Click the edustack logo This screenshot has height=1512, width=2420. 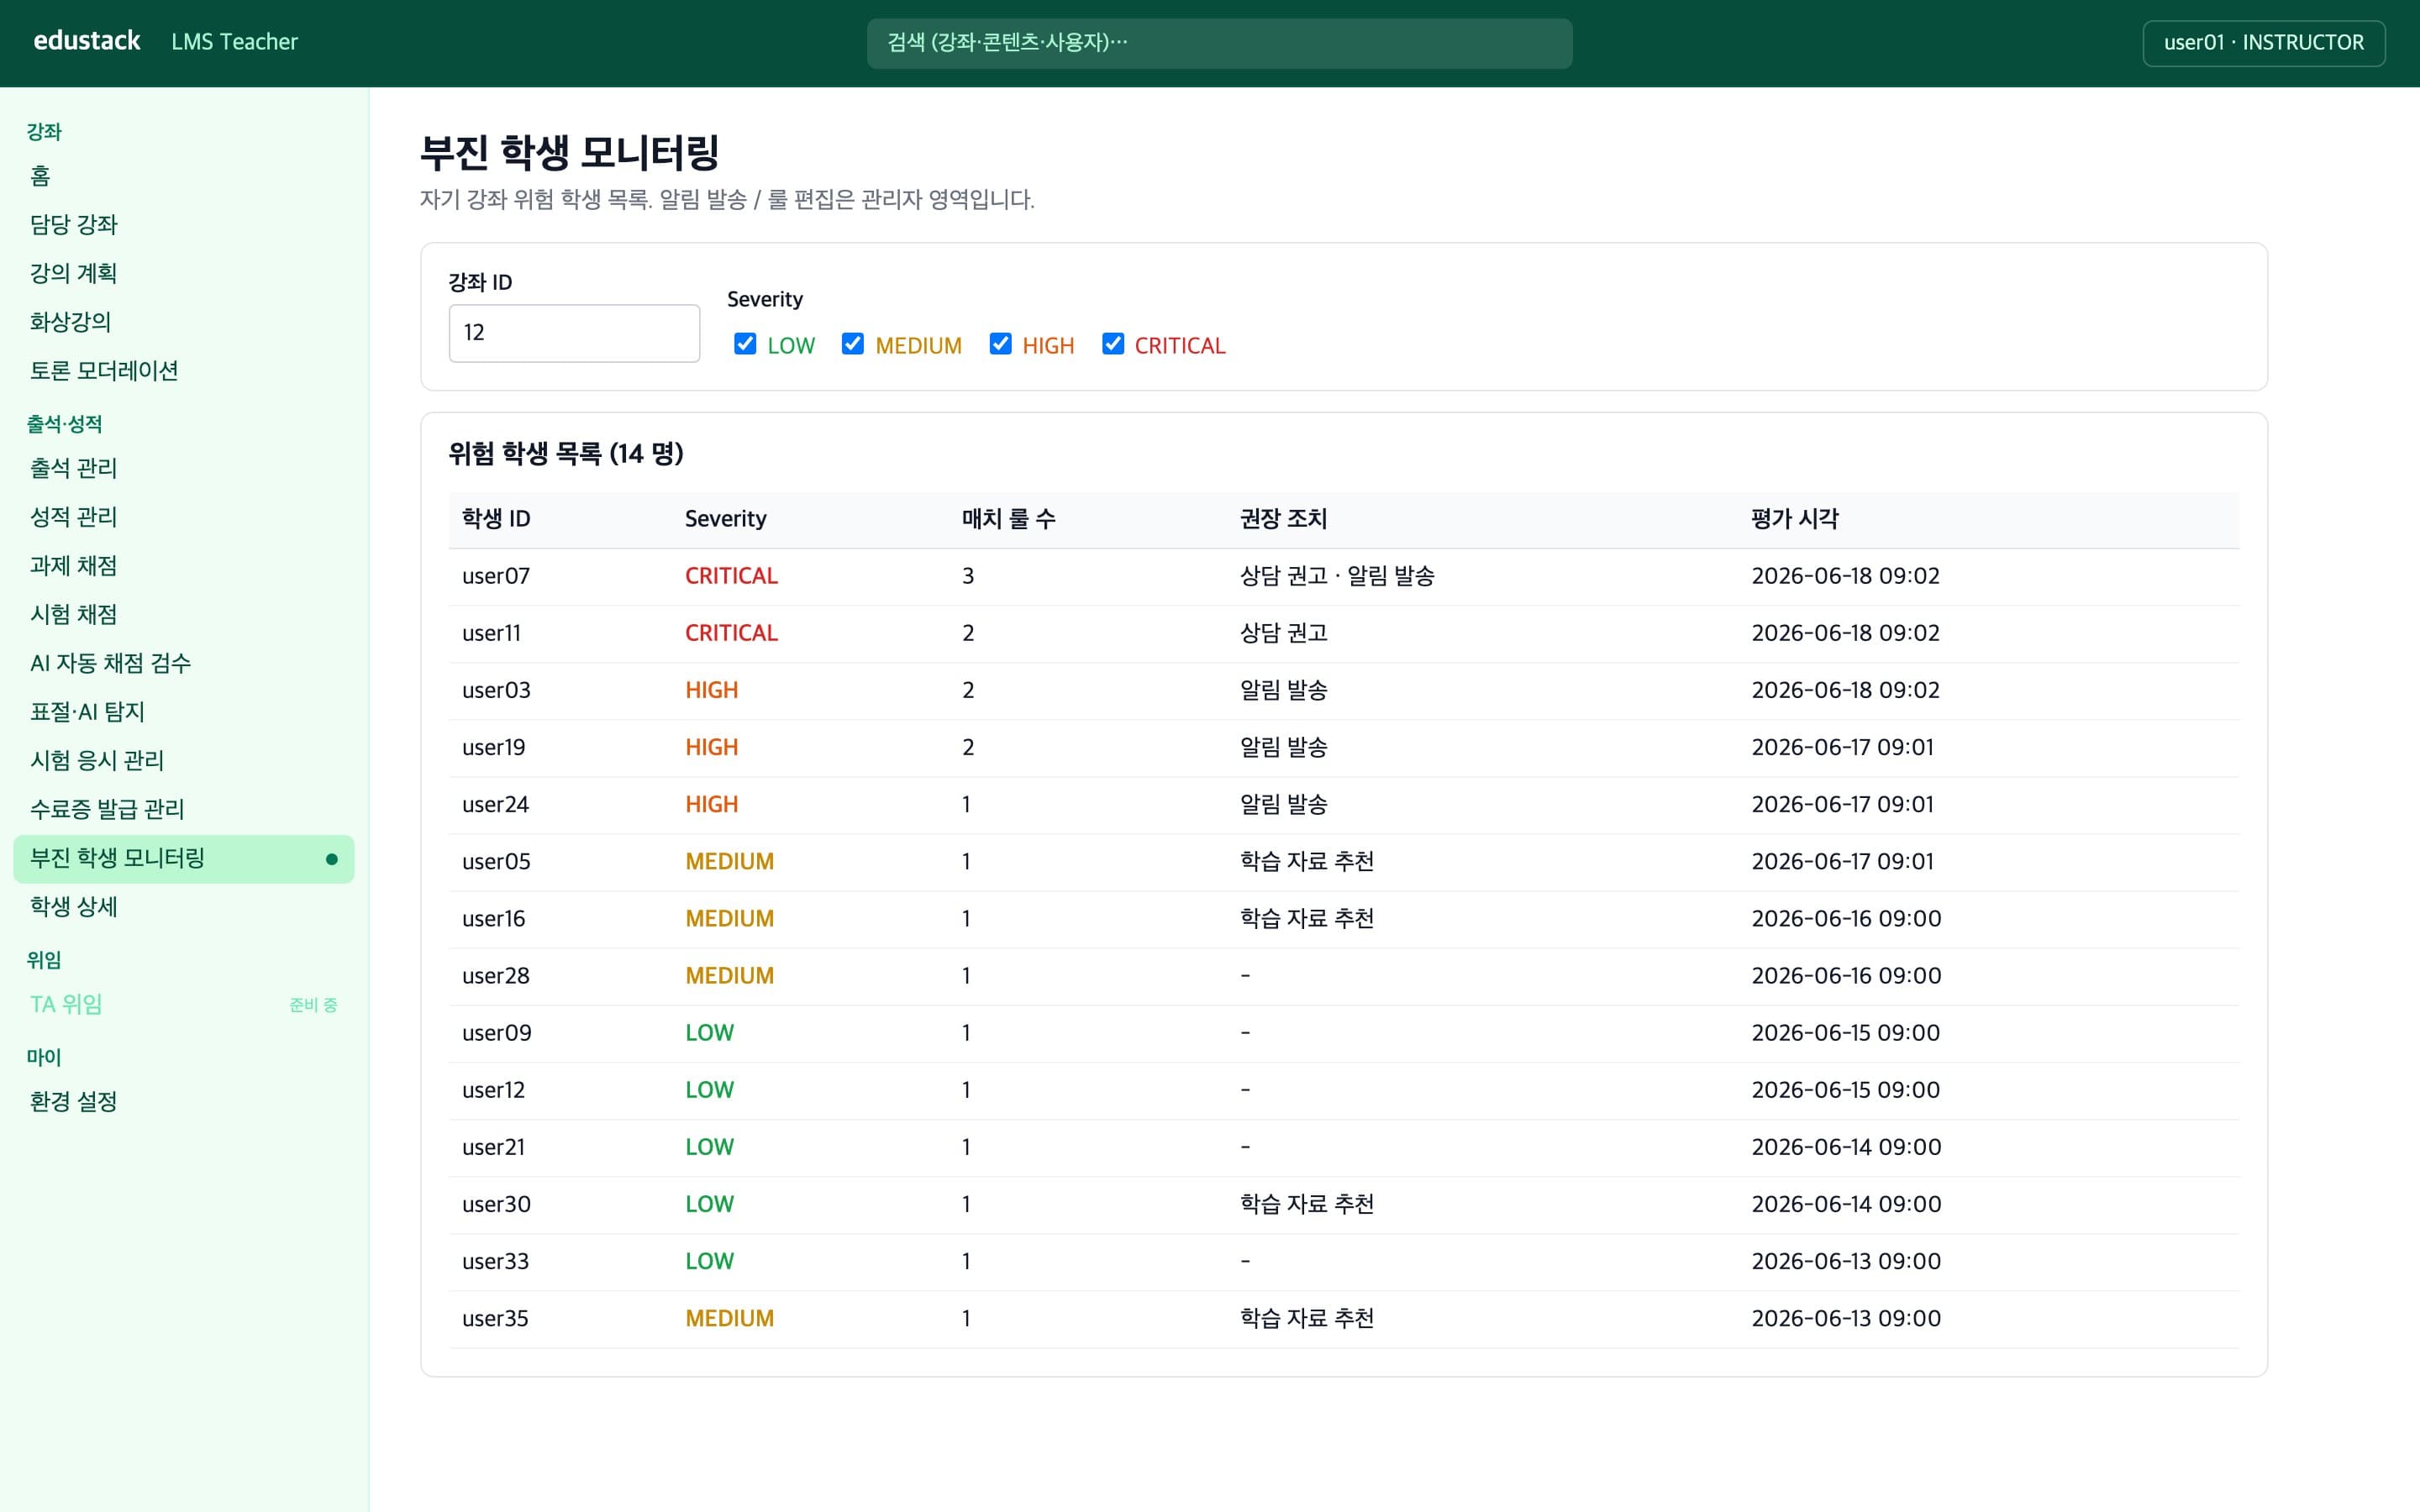tap(87, 41)
